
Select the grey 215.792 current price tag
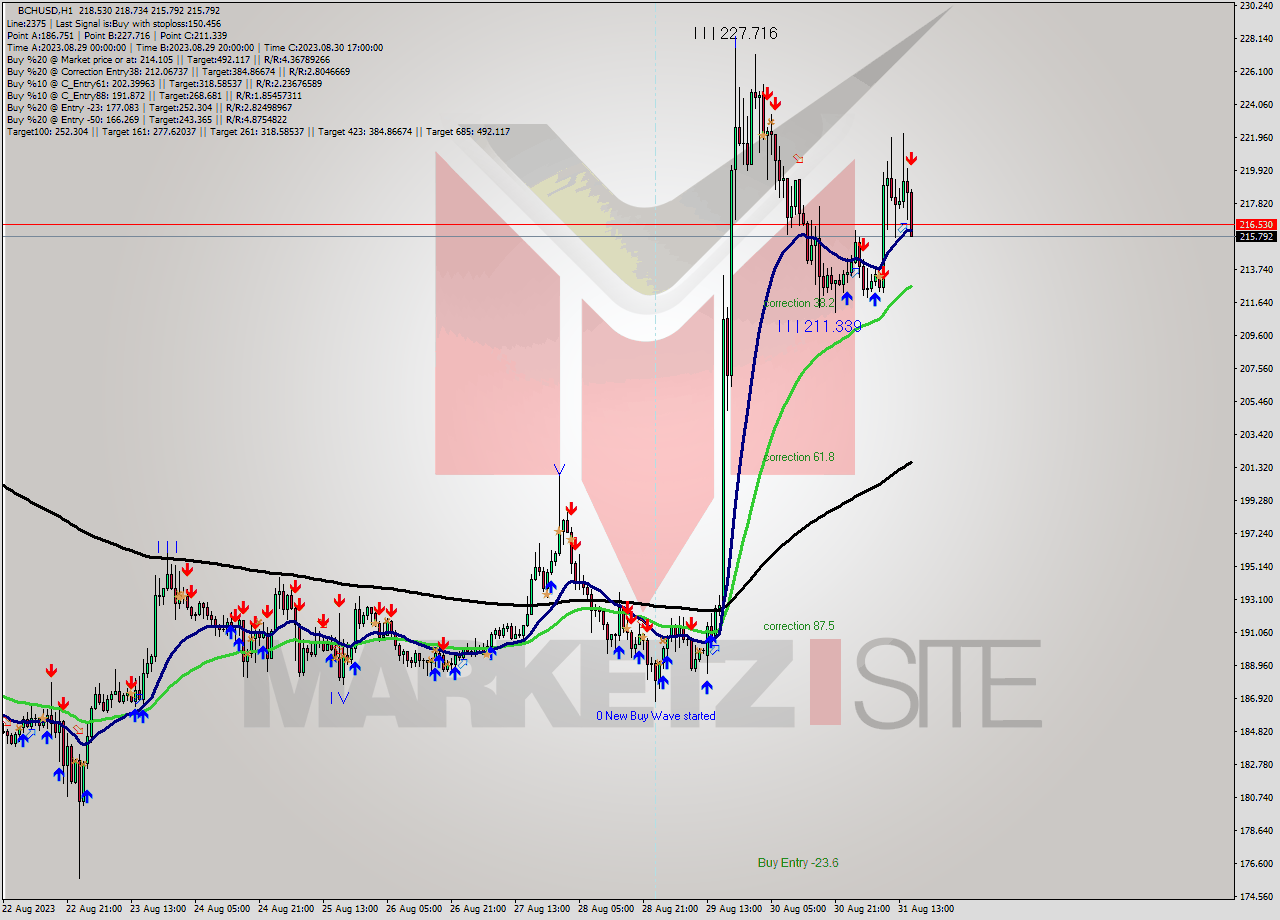pos(1256,237)
